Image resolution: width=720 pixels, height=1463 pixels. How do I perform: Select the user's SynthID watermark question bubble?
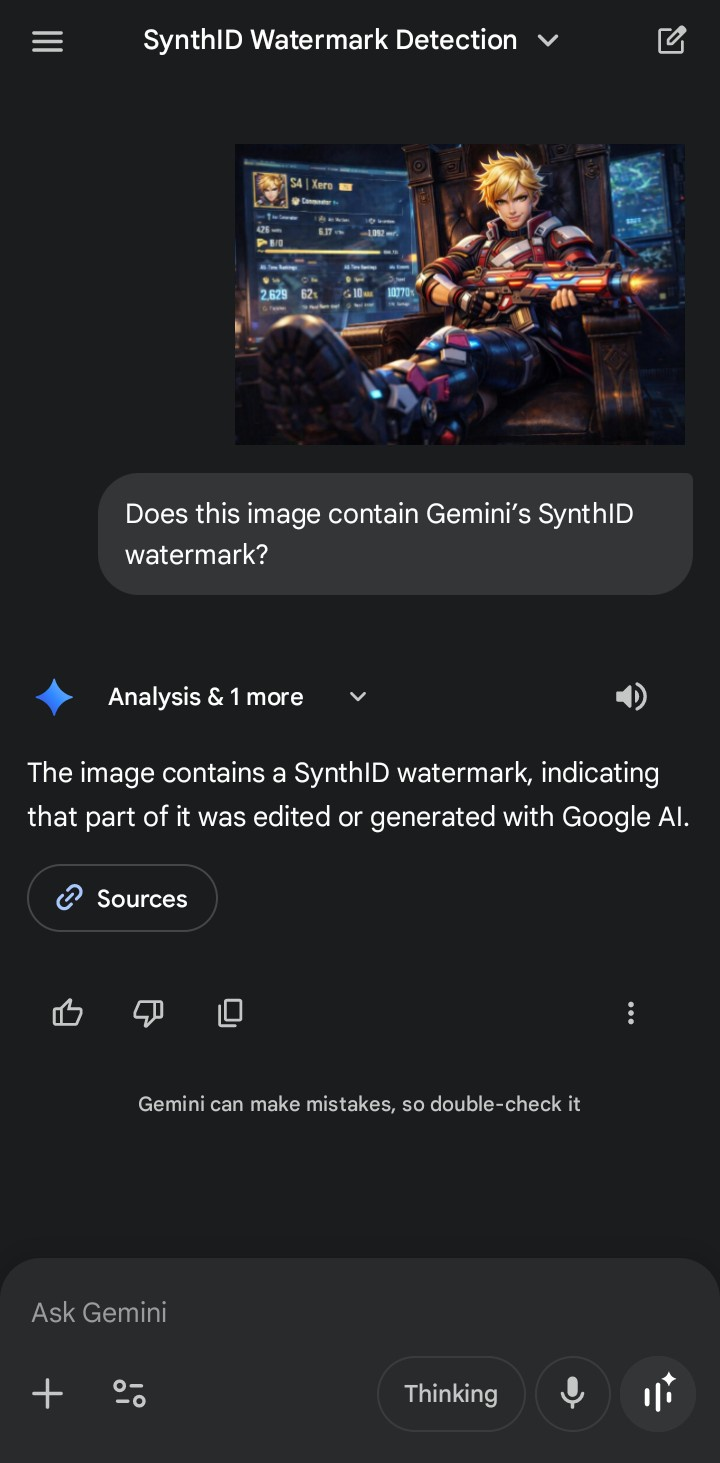(395, 534)
